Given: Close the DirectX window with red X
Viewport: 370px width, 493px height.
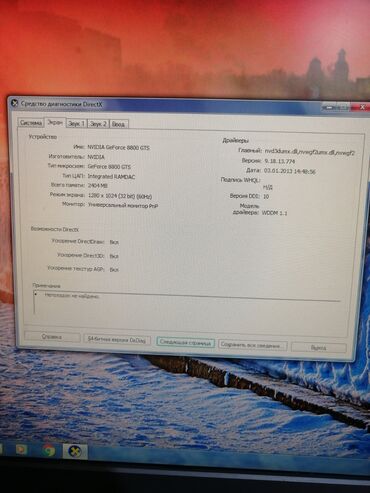Looking at the screenshot, I should 362,107.
